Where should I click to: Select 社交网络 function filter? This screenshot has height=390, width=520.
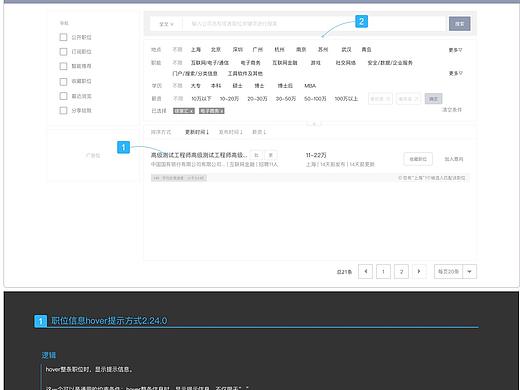tap(345, 63)
